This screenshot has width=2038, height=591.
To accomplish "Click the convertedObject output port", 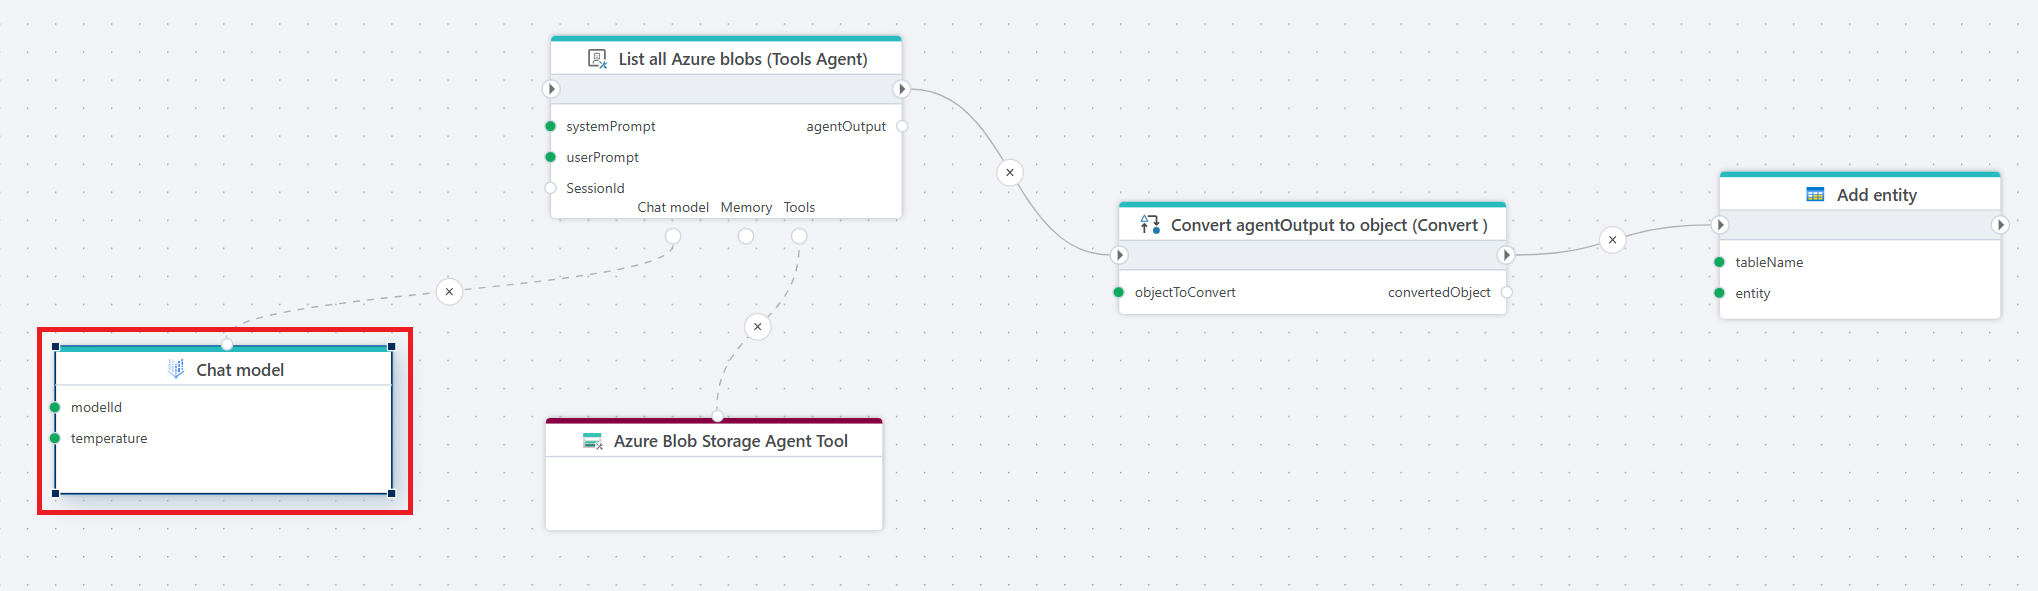I will click(x=1506, y=292).
